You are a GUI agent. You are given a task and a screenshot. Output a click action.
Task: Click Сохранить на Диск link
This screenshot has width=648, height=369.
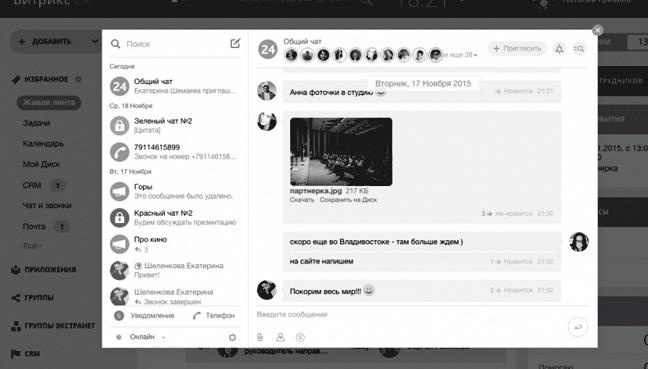348,200
